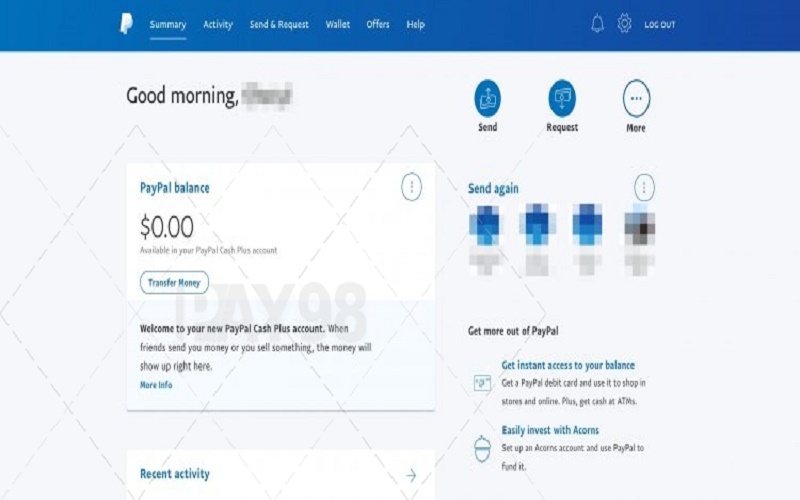
Task: Select the fourth Send again contact
Action: [640, 239]
